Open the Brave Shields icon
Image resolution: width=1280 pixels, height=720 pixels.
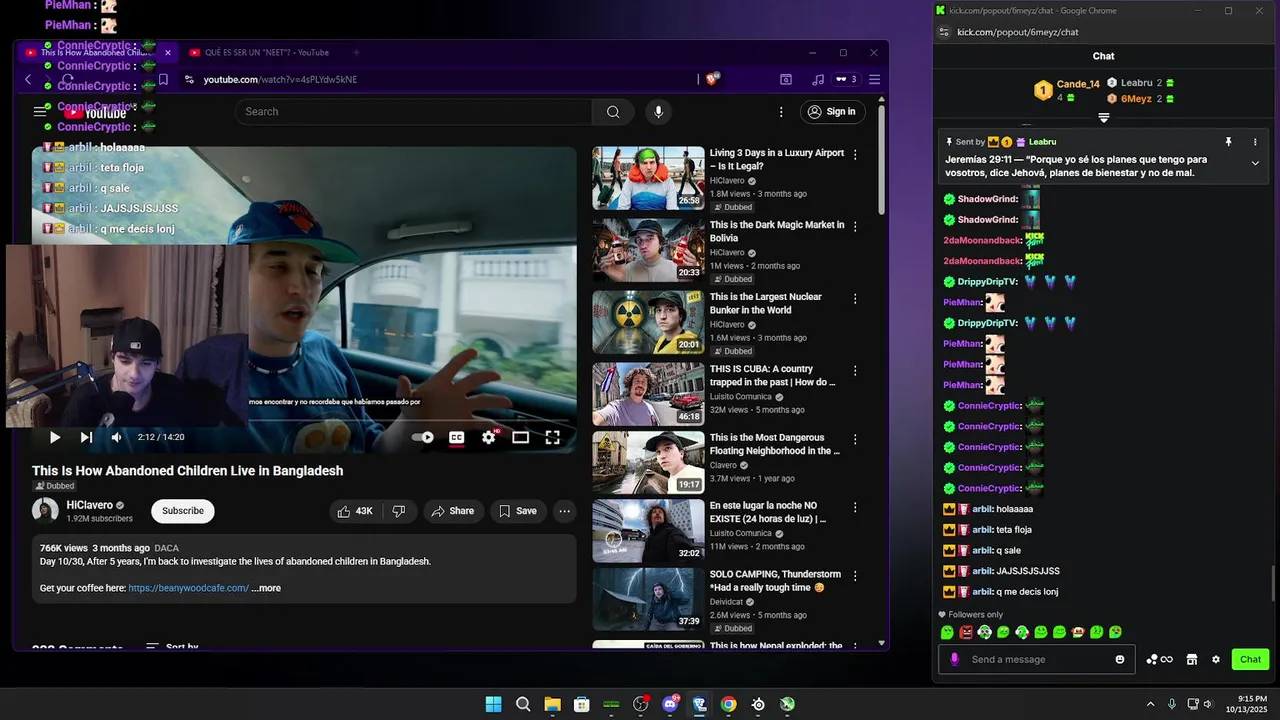[712, 79]
